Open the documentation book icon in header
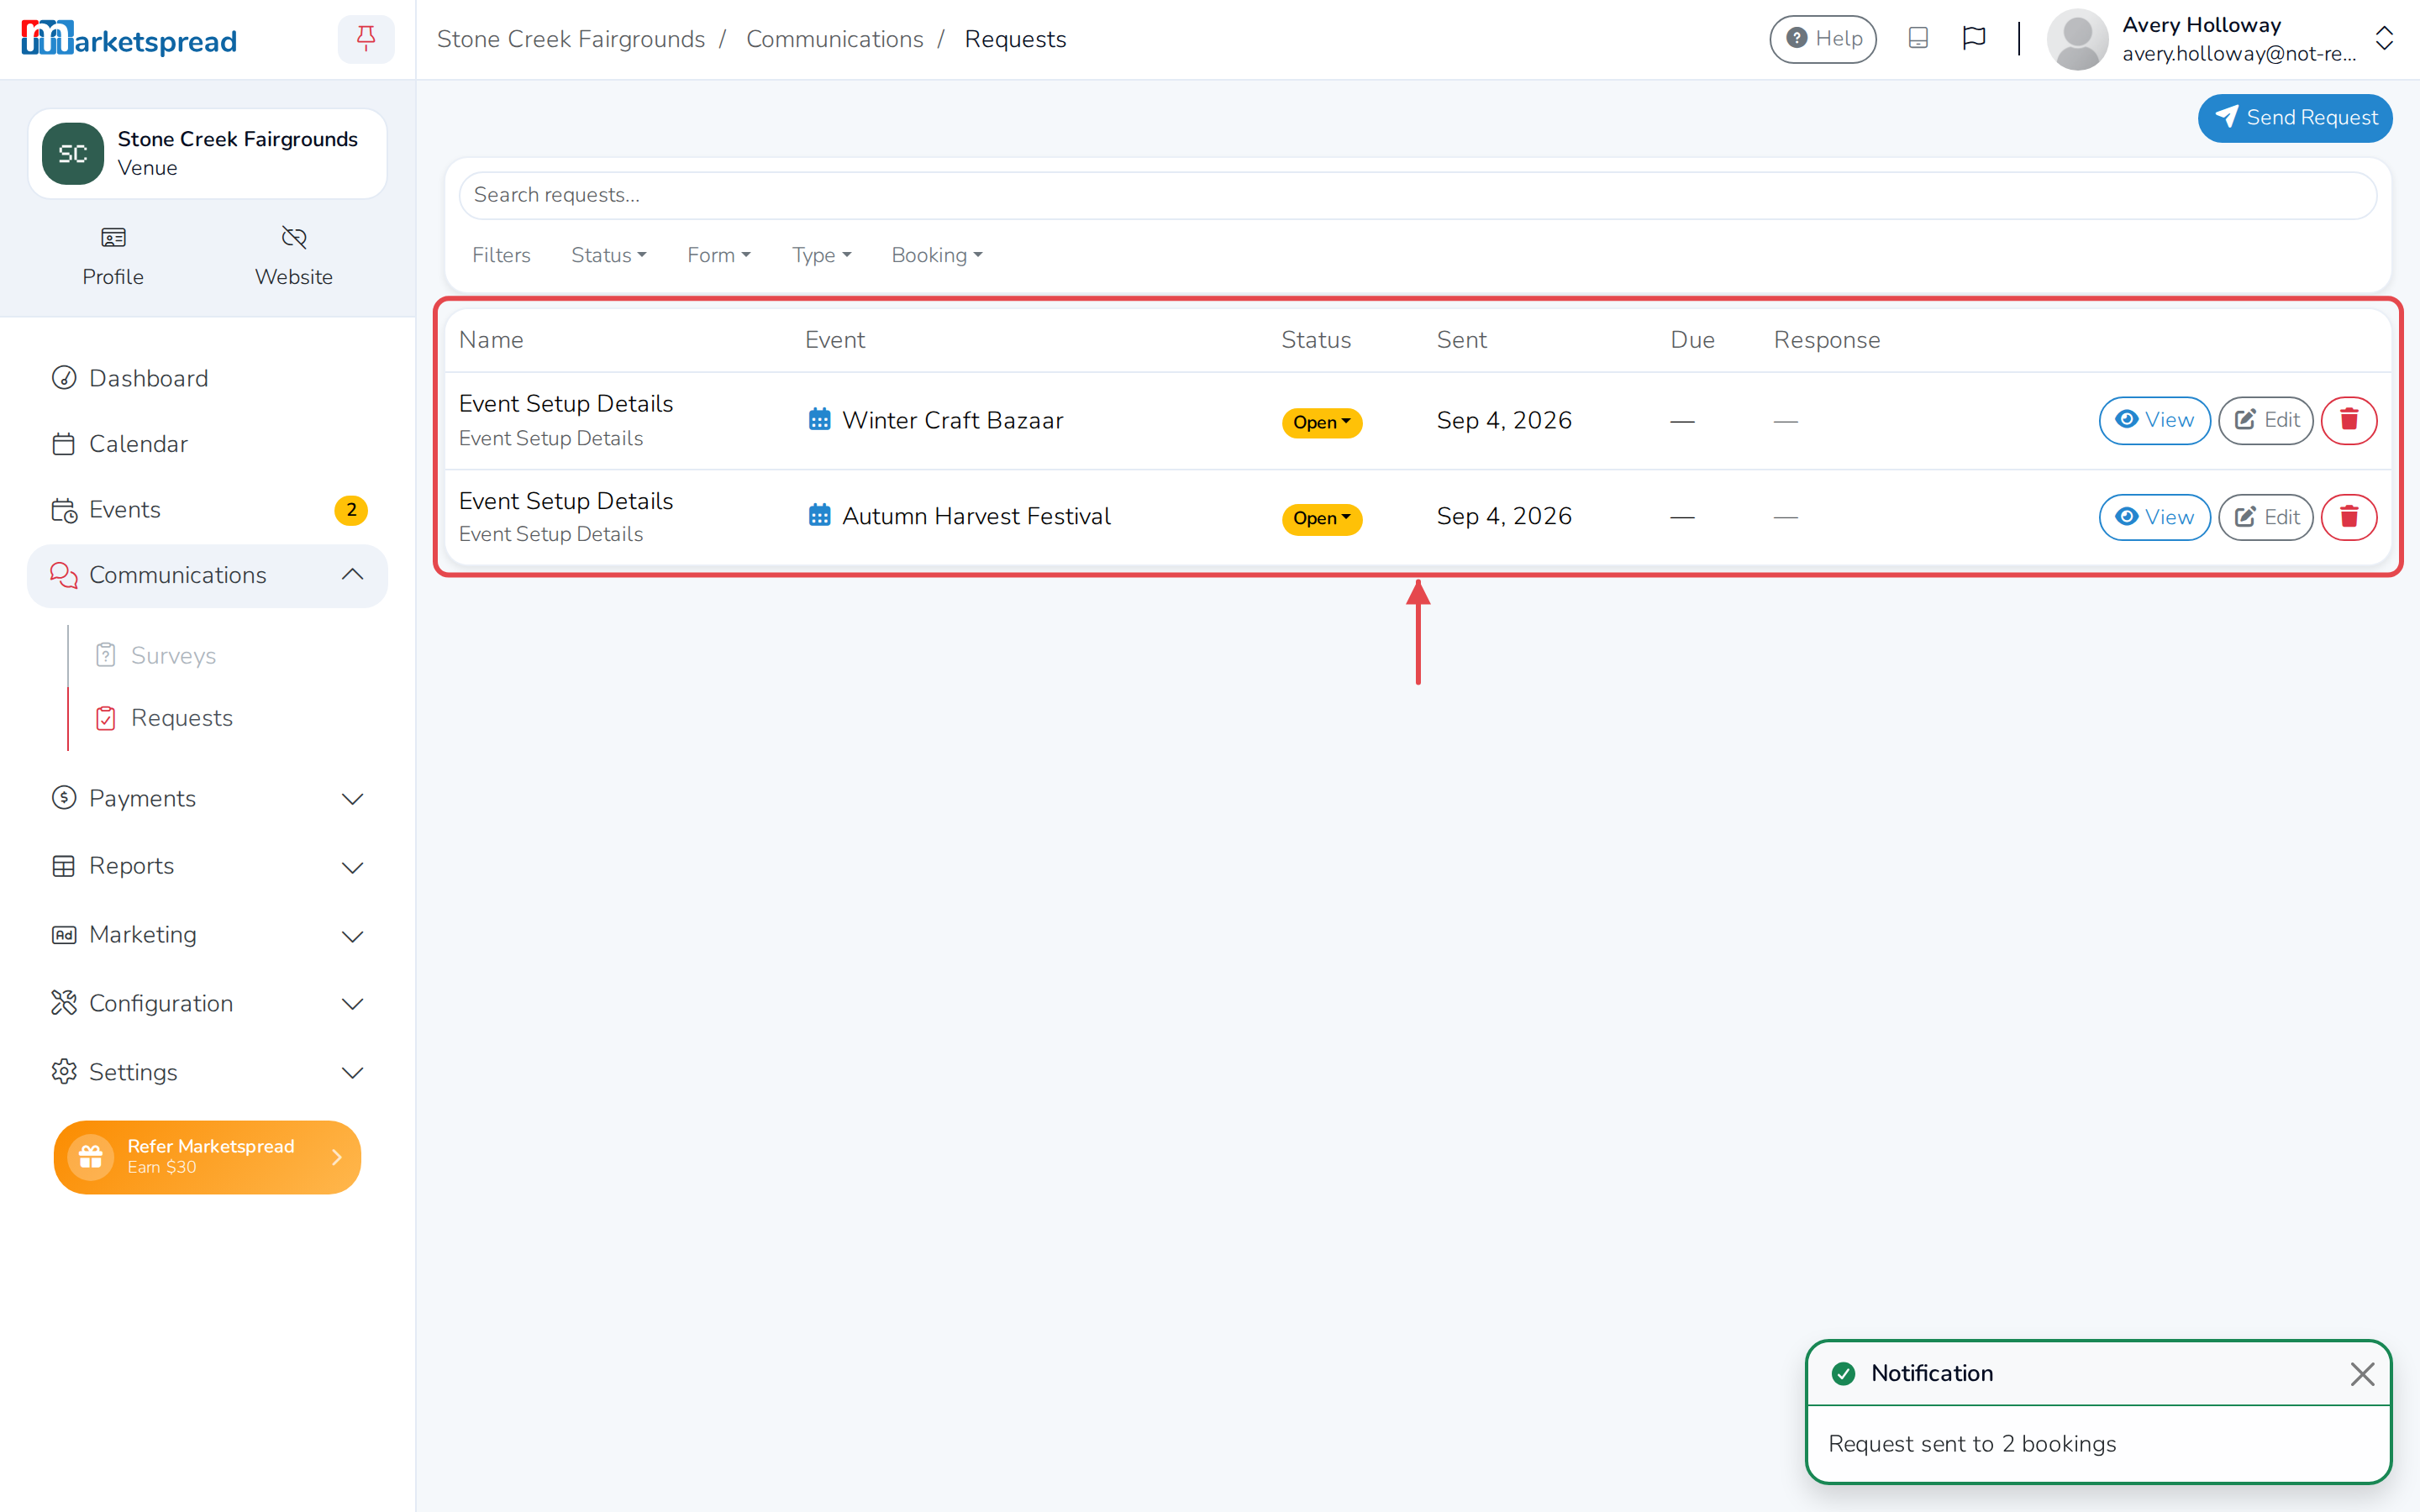The image size is (2420, 1512). tap(1917, 39)
